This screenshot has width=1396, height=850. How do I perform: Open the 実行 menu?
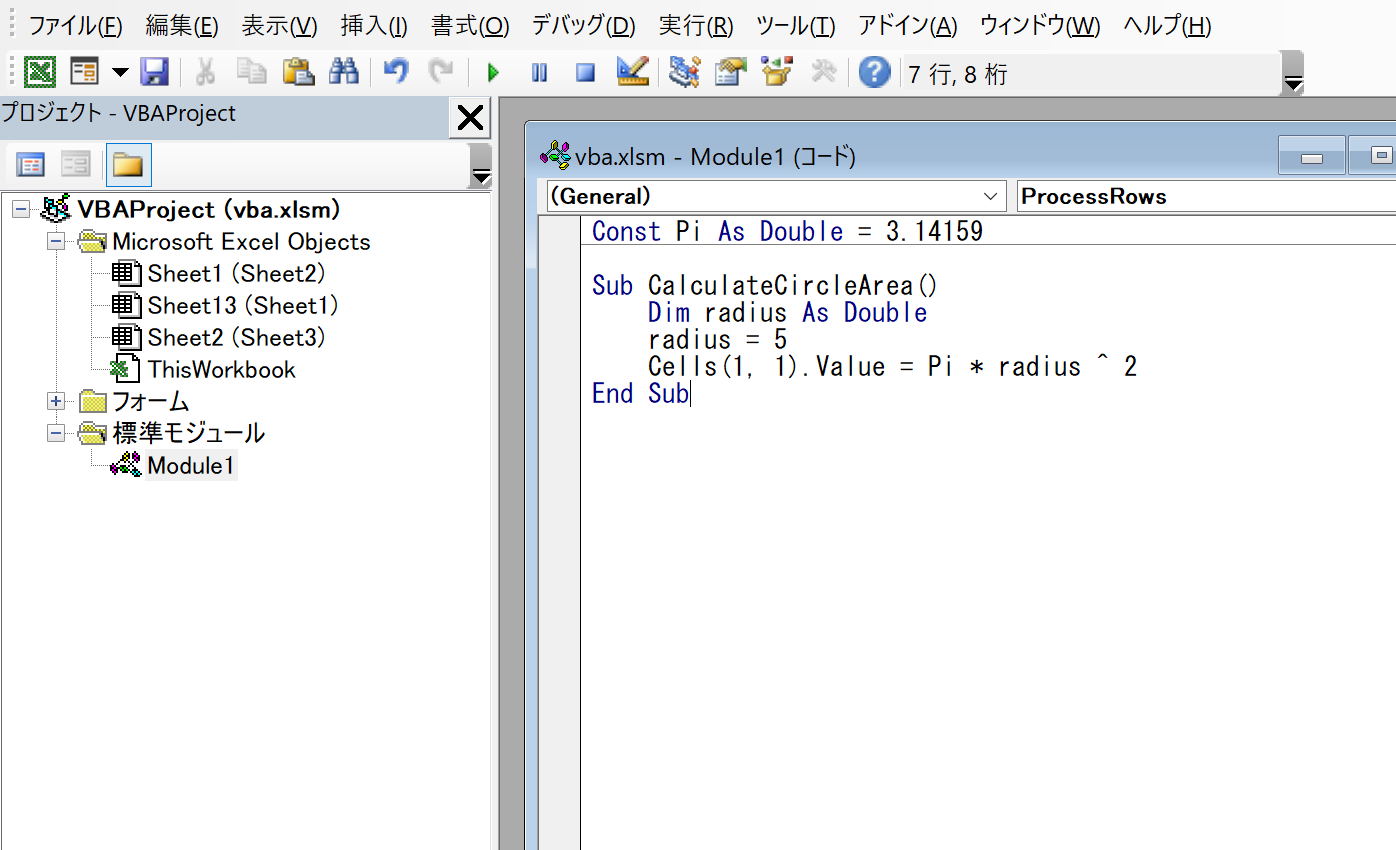click(694, 26)
